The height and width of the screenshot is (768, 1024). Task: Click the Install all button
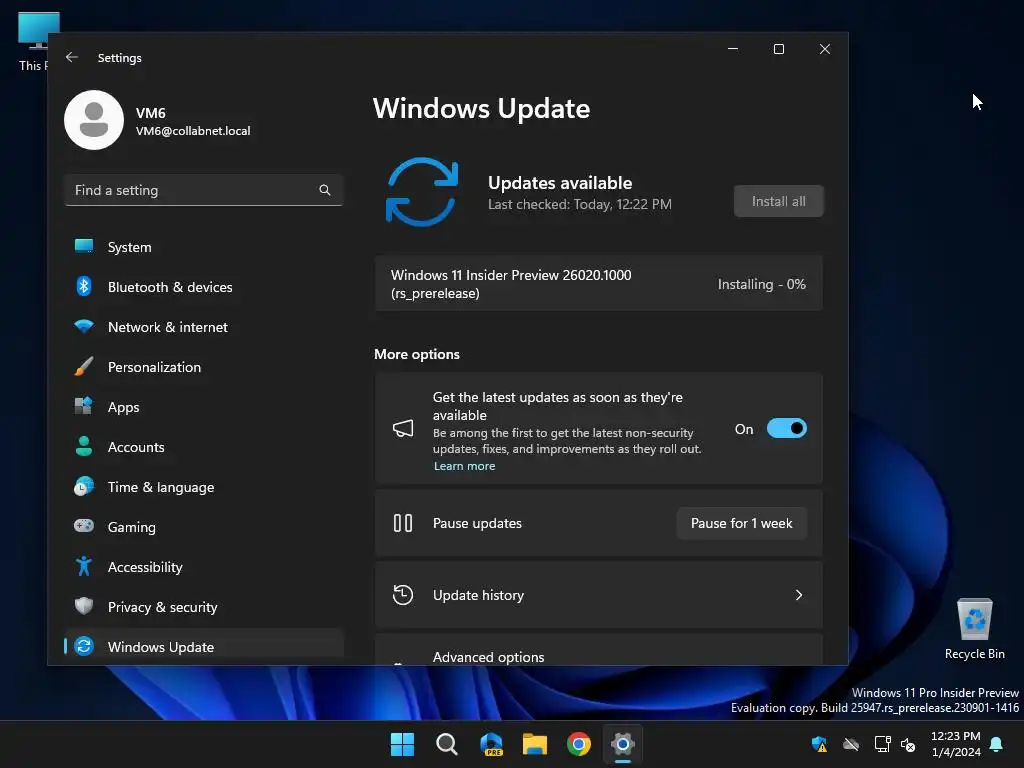[x=778, y=201]
